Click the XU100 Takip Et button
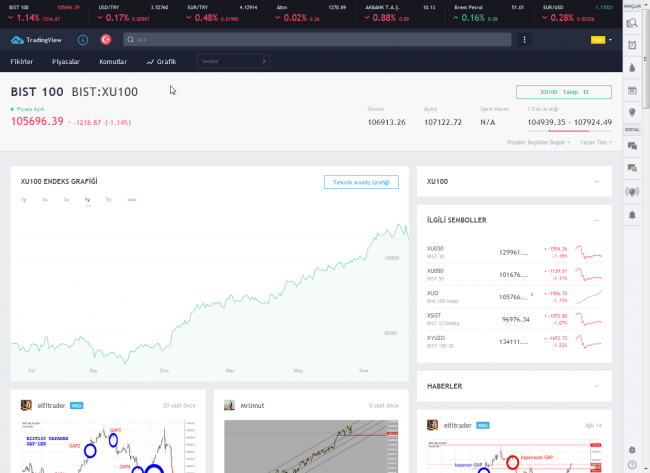 pyautogui.click(x=564, y=92)
